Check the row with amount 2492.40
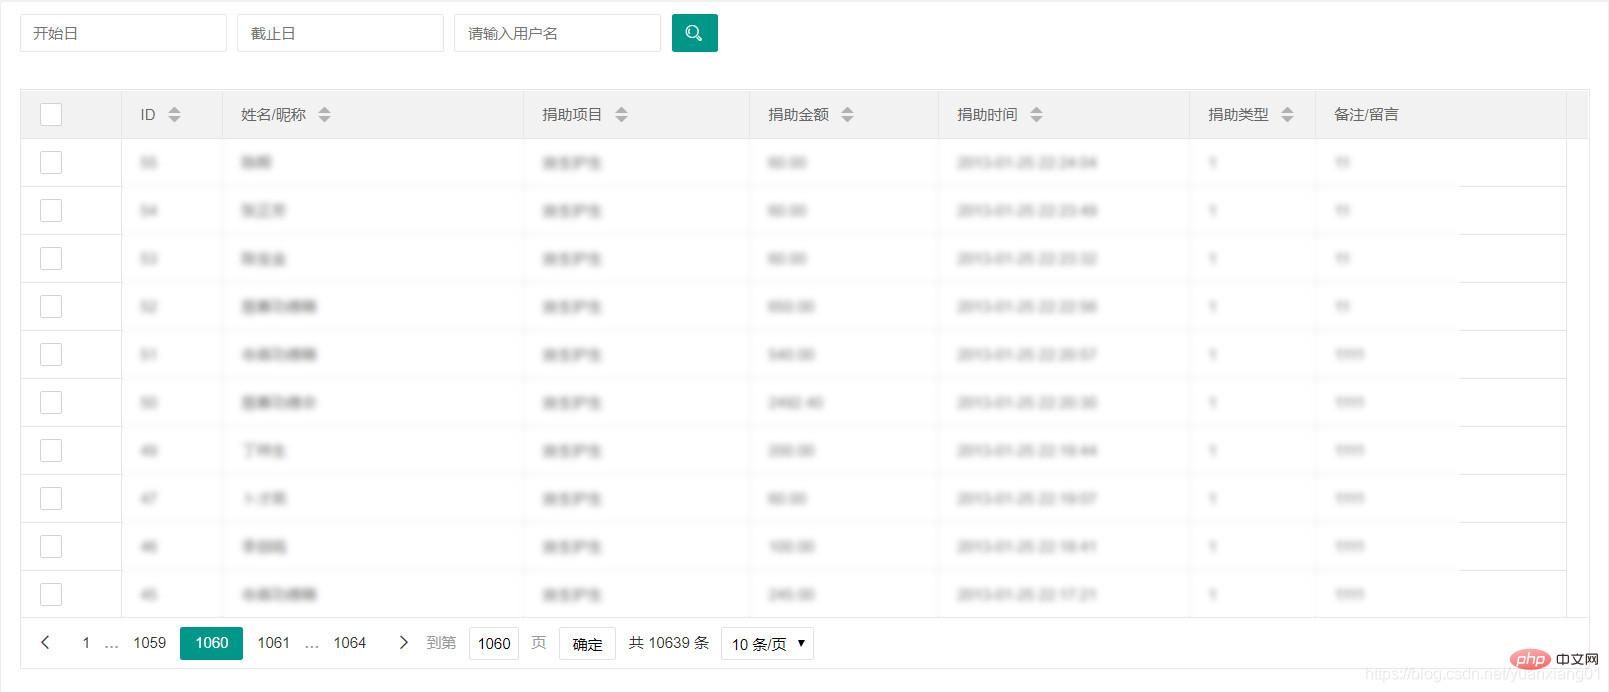The height and width of the screenshot is (692, 1609). pyautogui.click(x=51, y=403)
